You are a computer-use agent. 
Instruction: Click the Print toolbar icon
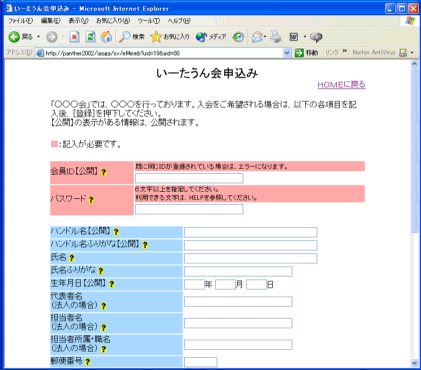[x=276, y=37]
